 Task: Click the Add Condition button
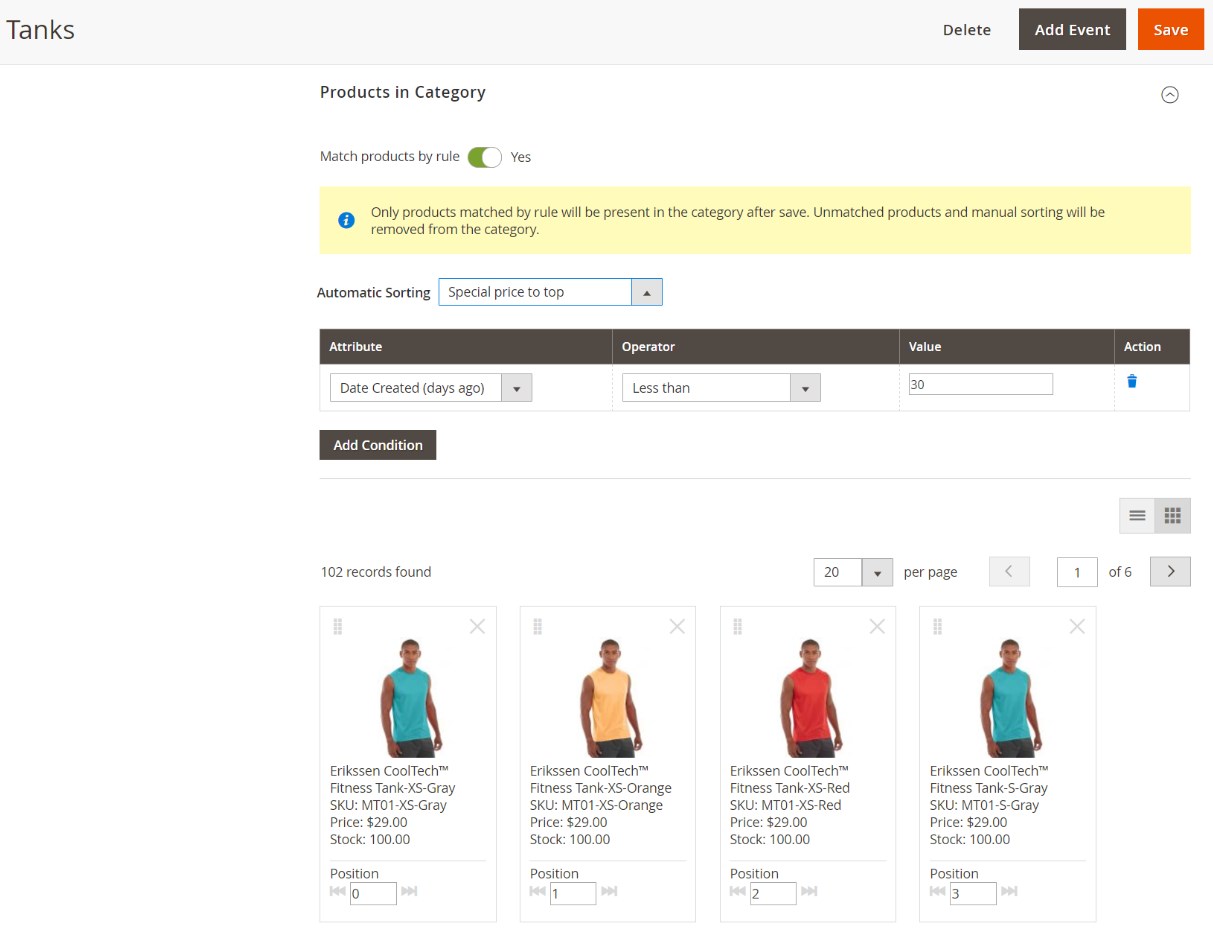click(x=378, y=445)
